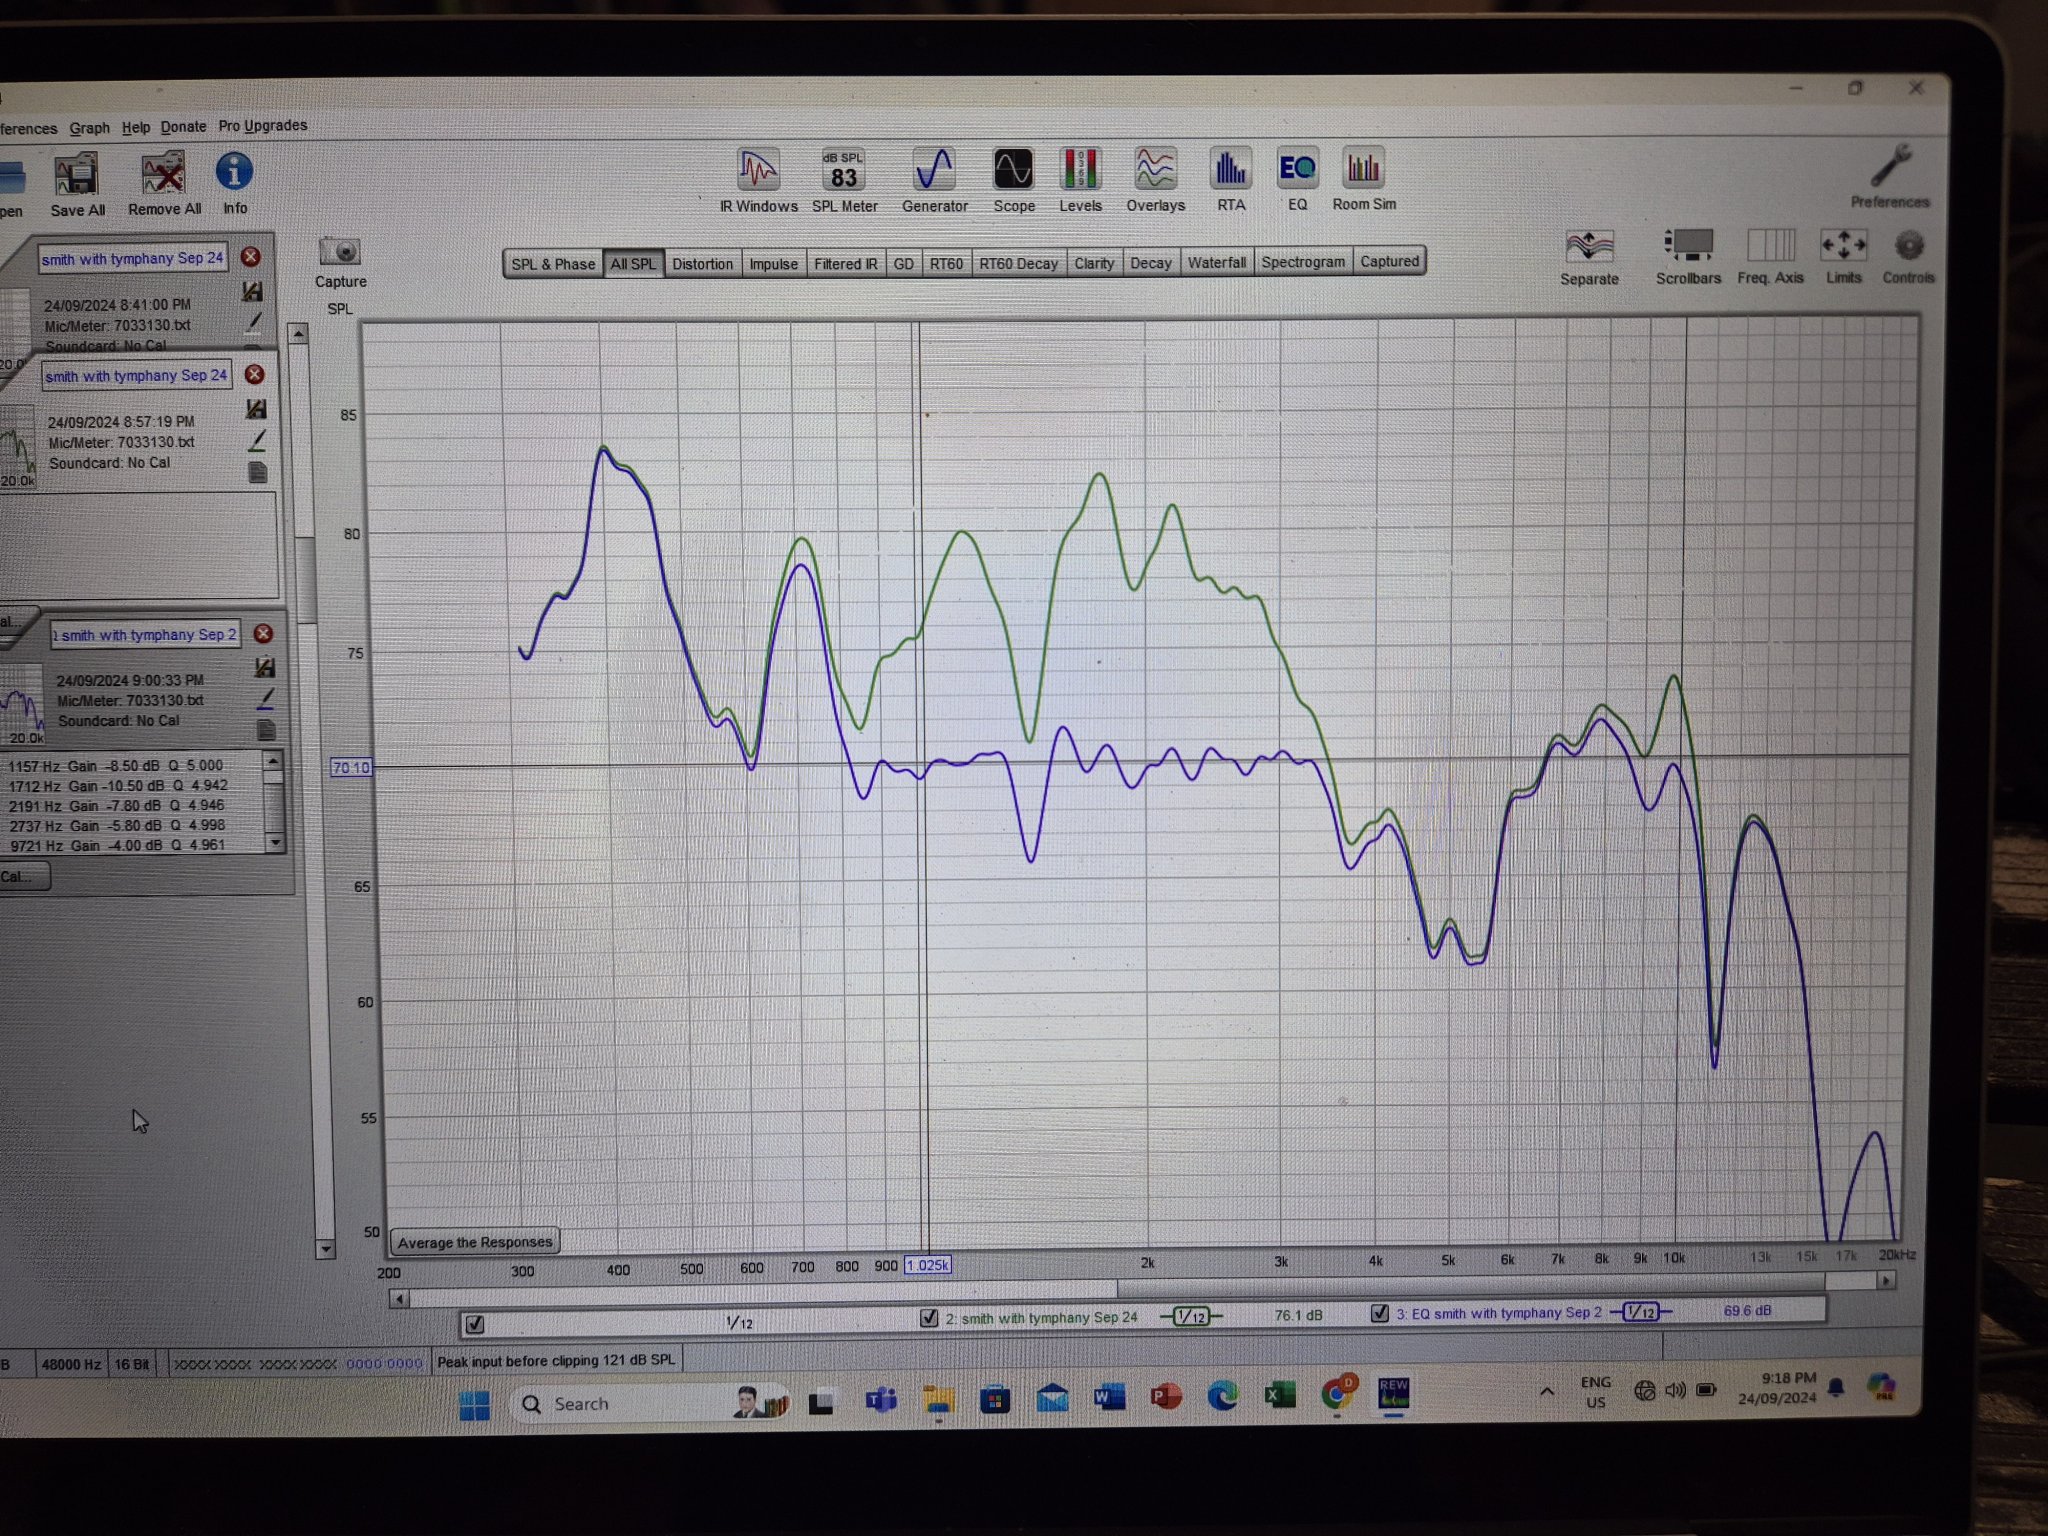Save the 9:00:33 PM measurement
This screenshot has height=1536, width=2048.
pyautogui.click(x=265, y=667)
